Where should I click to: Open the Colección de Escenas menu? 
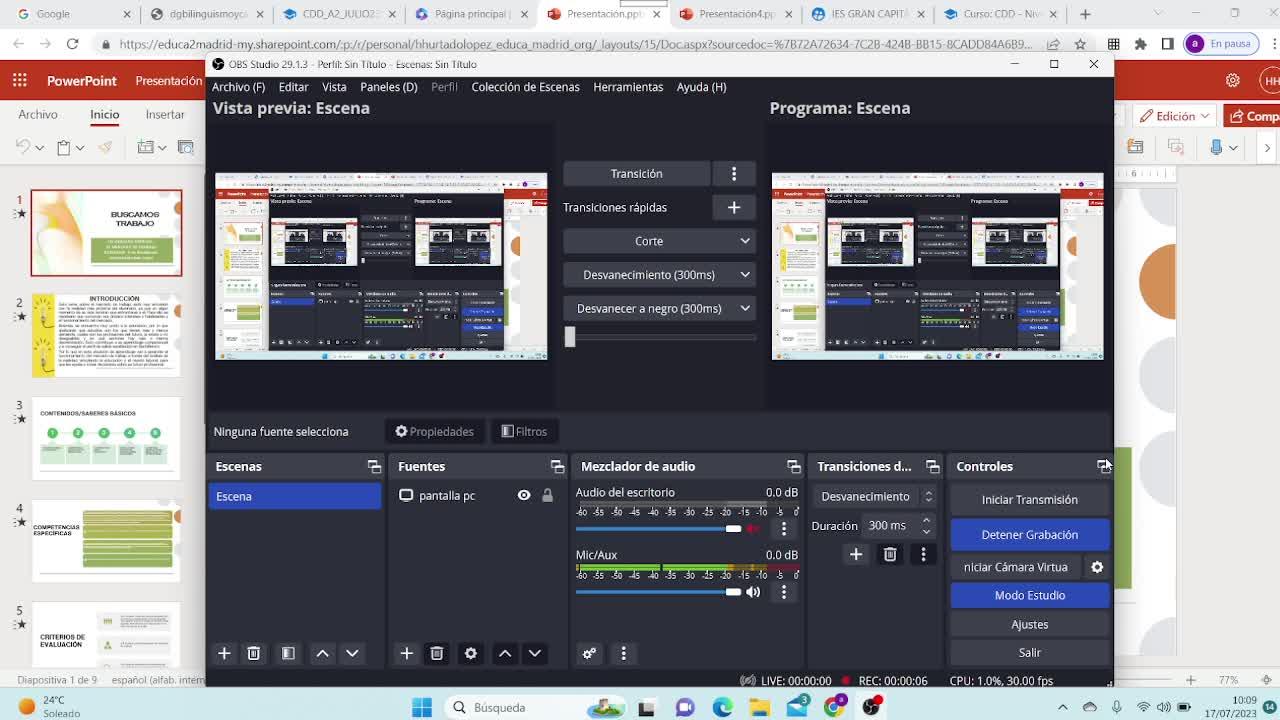(525, 87)
